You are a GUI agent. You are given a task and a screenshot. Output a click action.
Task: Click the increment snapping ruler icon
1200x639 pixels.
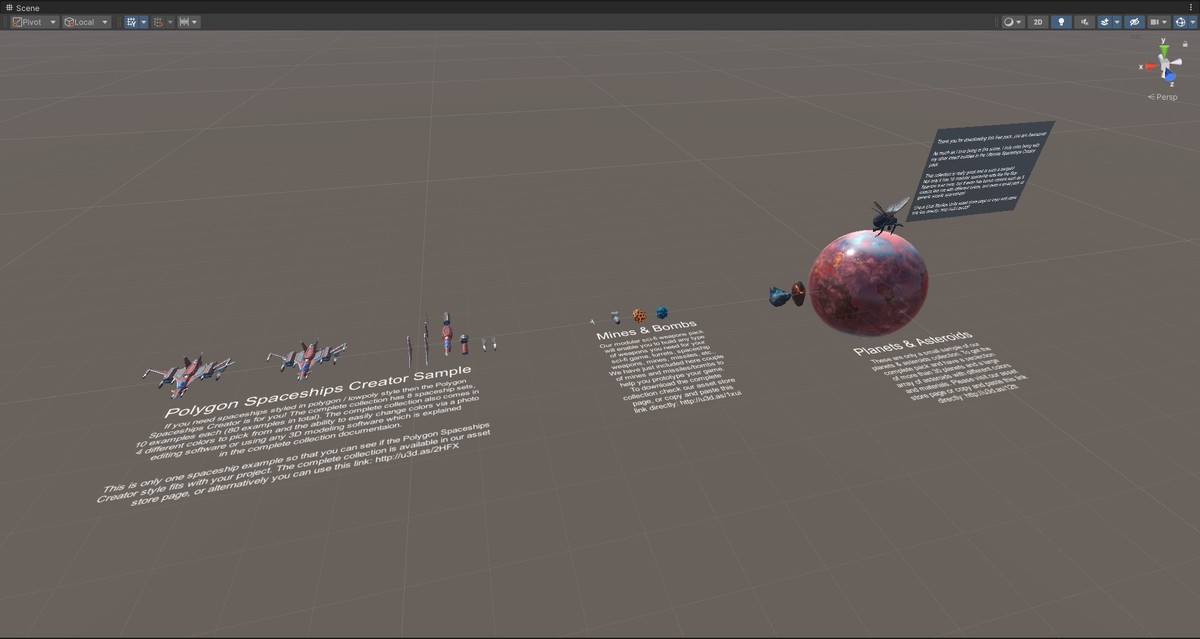(184, 22)
